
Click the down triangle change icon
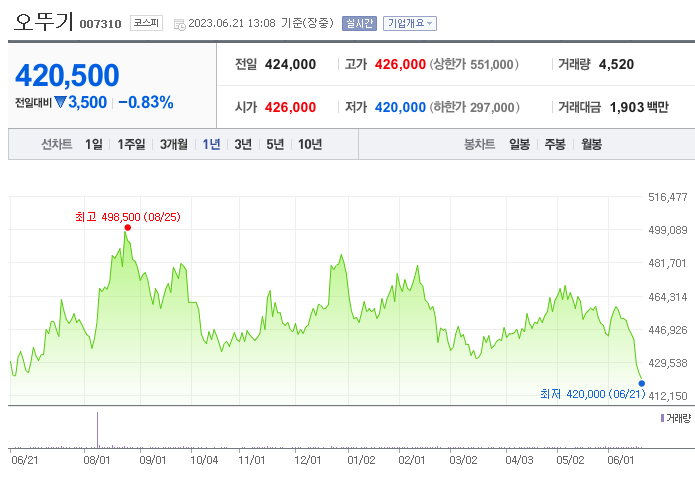[60, 102]
